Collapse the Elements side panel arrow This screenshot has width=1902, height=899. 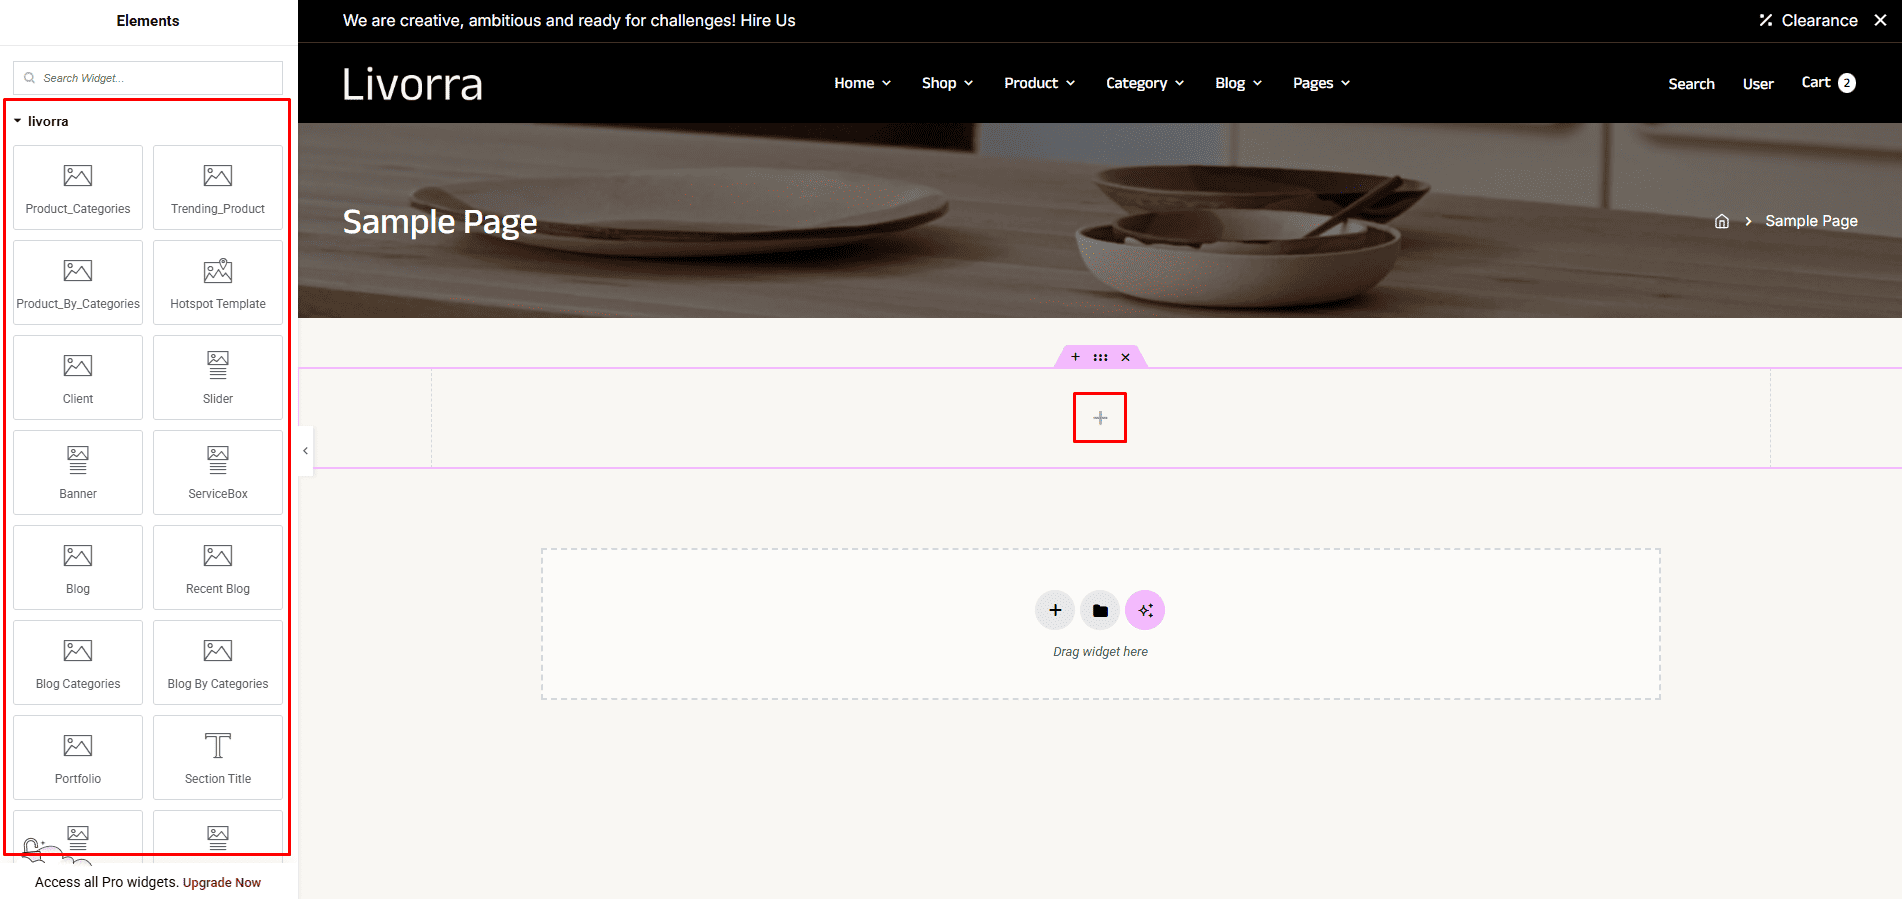pos(305,451)
